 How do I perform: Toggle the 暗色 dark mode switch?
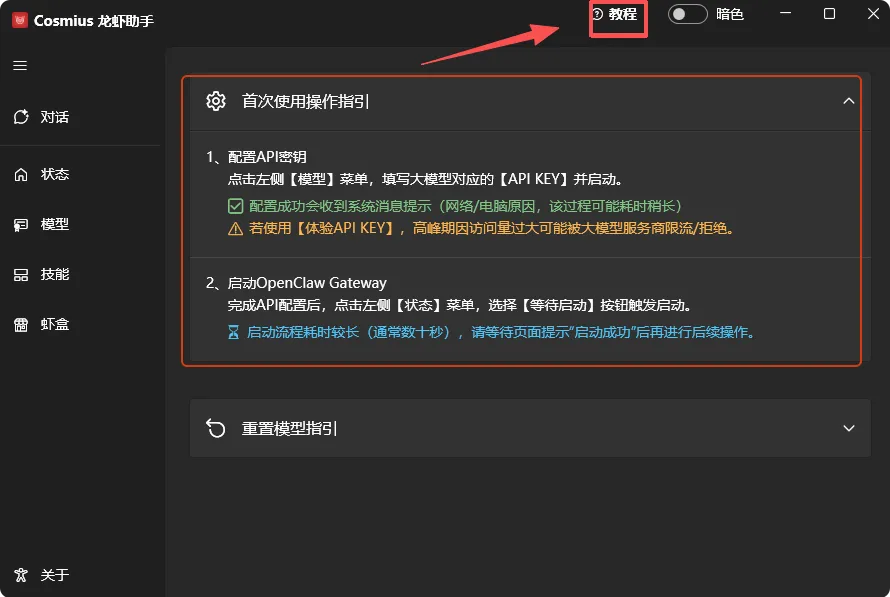[687, 14]
